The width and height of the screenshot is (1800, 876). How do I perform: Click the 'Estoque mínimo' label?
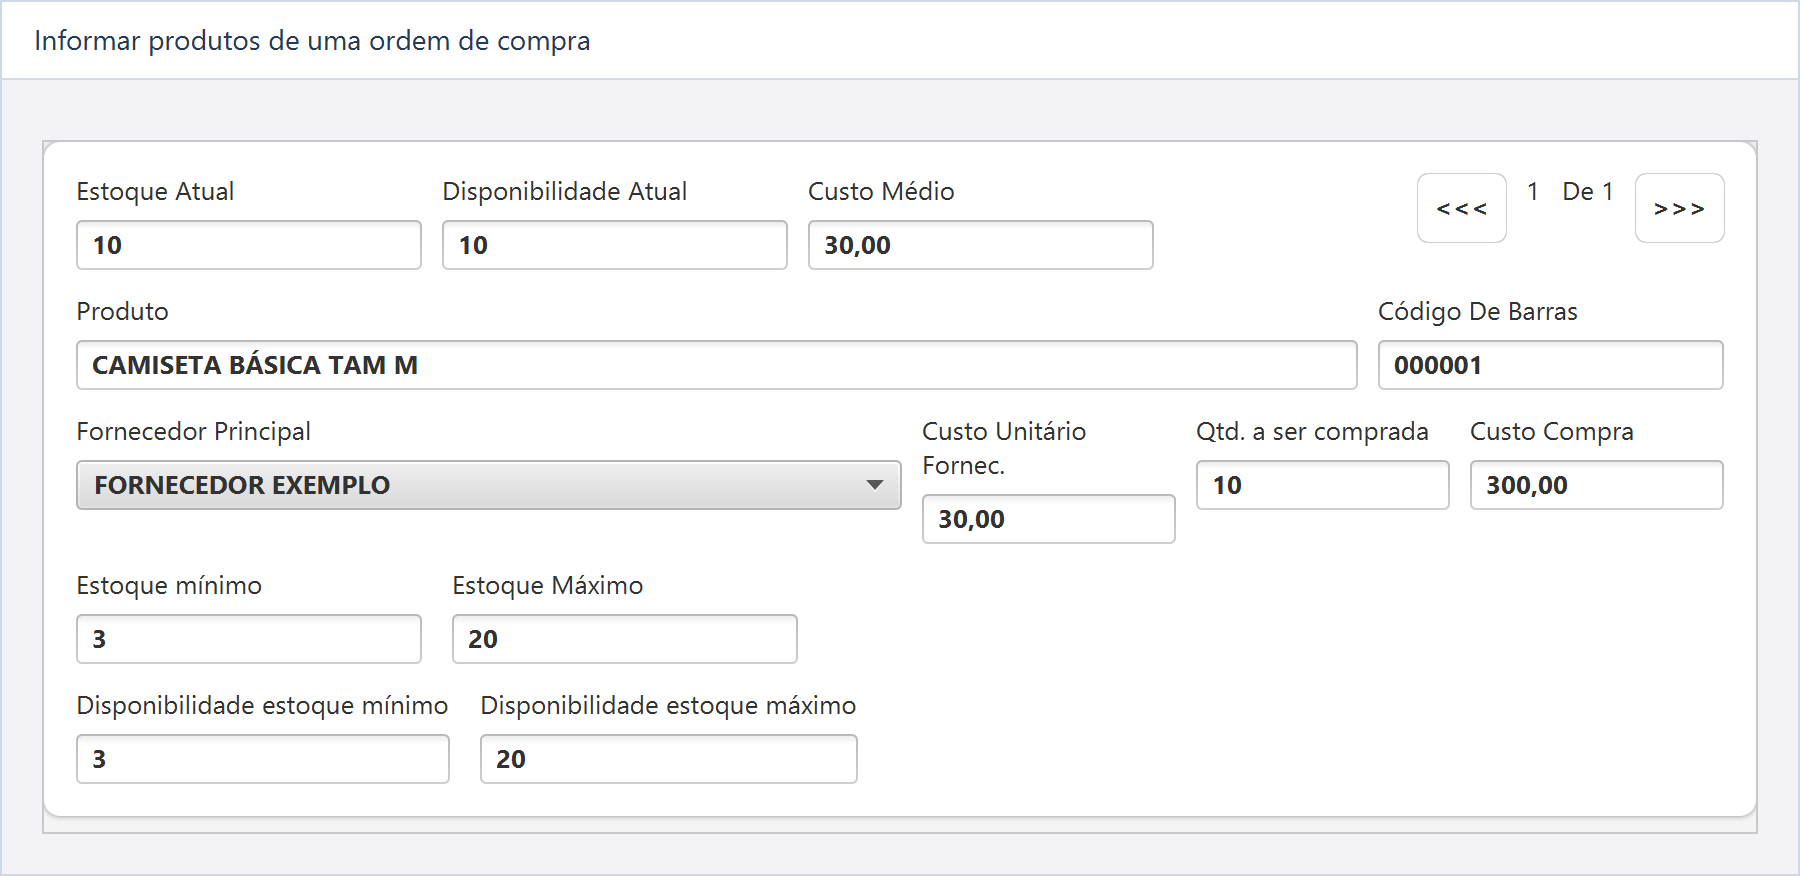click(x=169, y=586)
